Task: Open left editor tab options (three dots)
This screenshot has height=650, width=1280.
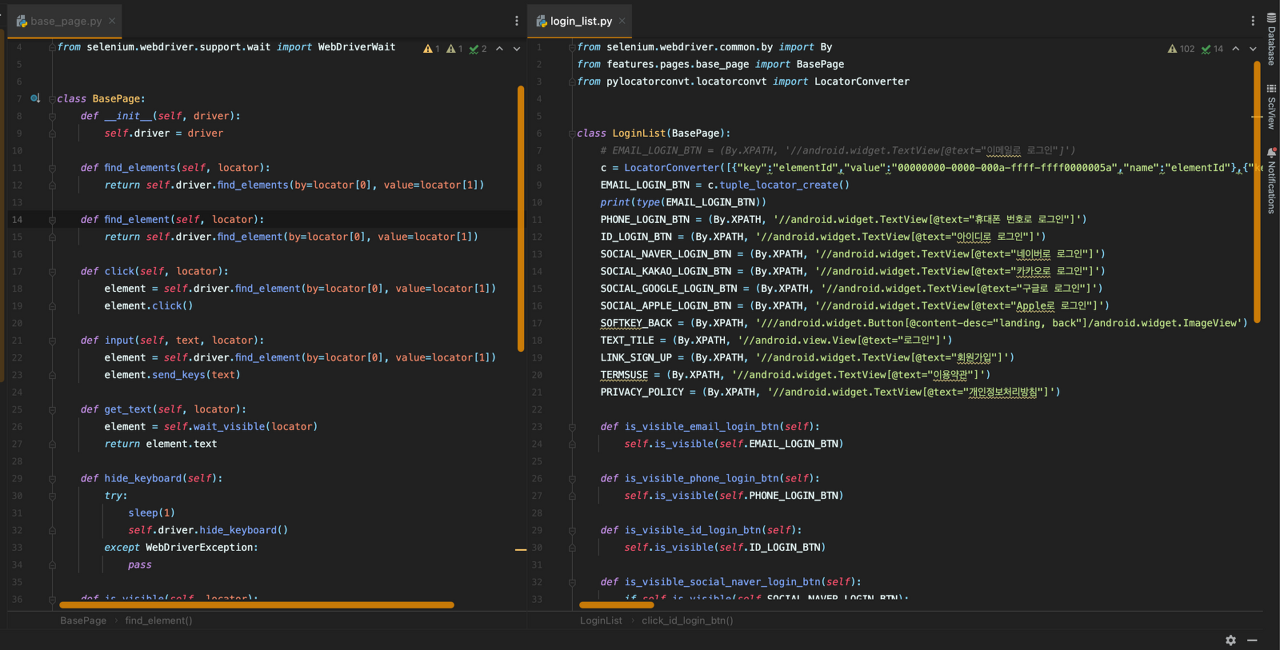Action: [x=516, y=21]
